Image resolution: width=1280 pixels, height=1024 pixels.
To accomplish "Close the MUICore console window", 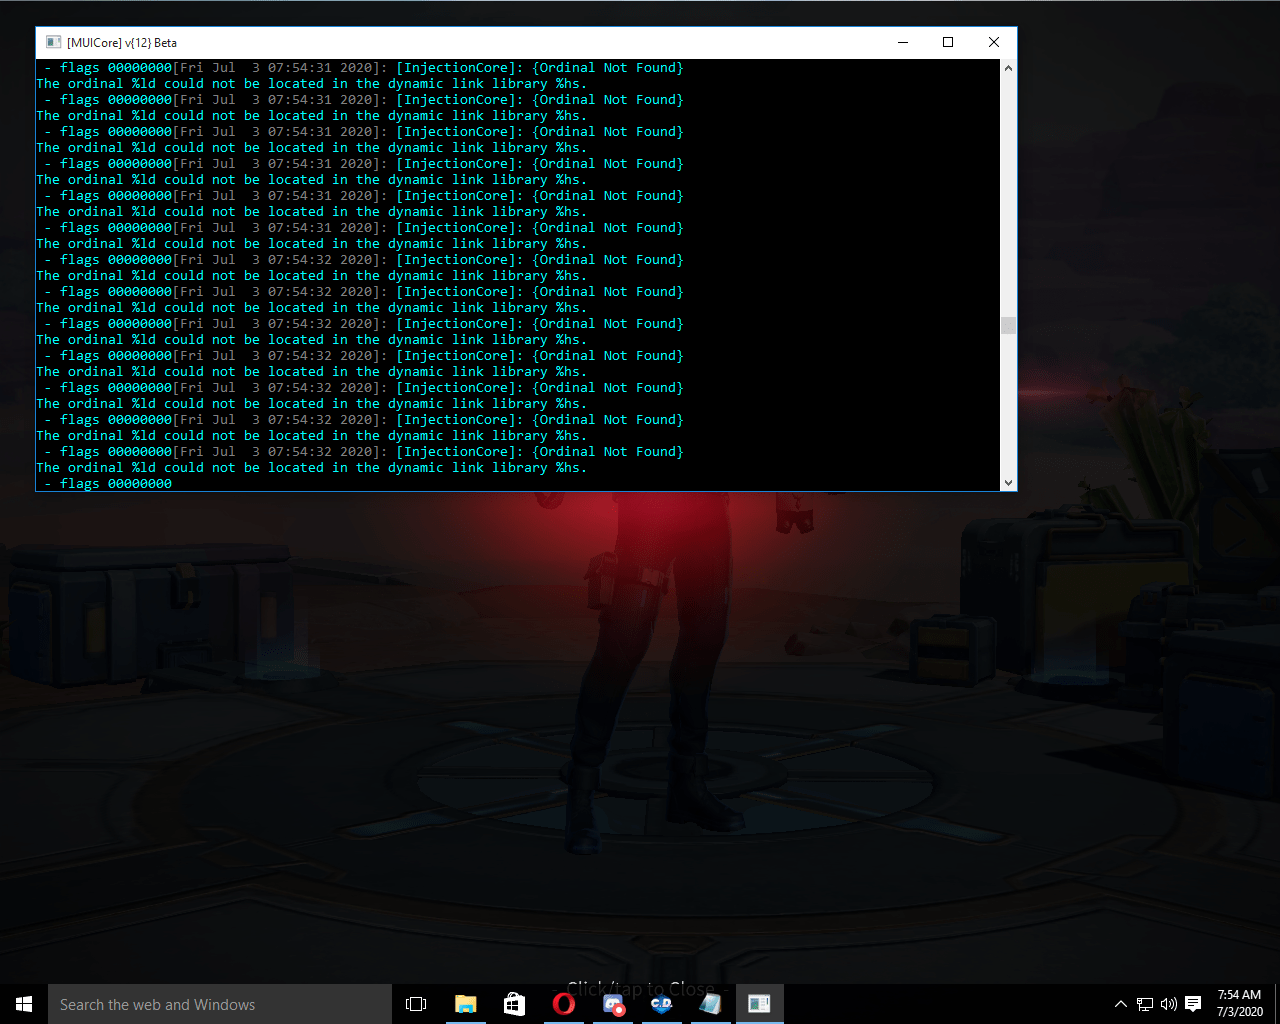I will click(994, 42).
